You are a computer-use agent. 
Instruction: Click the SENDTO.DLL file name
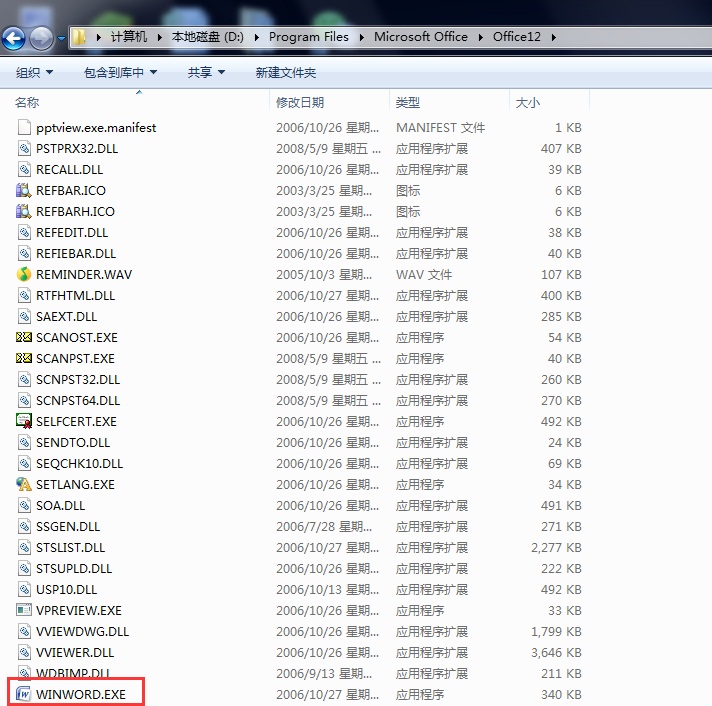[73, 443]
